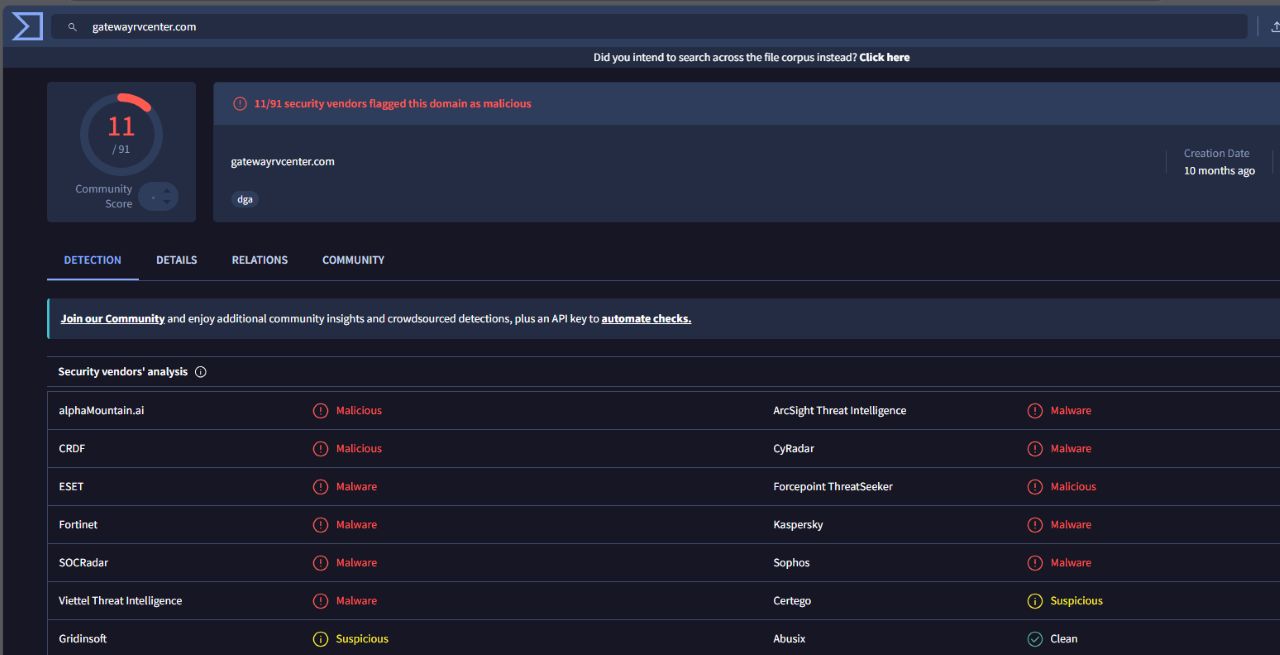Click the Clean verdict text for Abusix
Screen dimensions: 1280x655
point(1064,639)
